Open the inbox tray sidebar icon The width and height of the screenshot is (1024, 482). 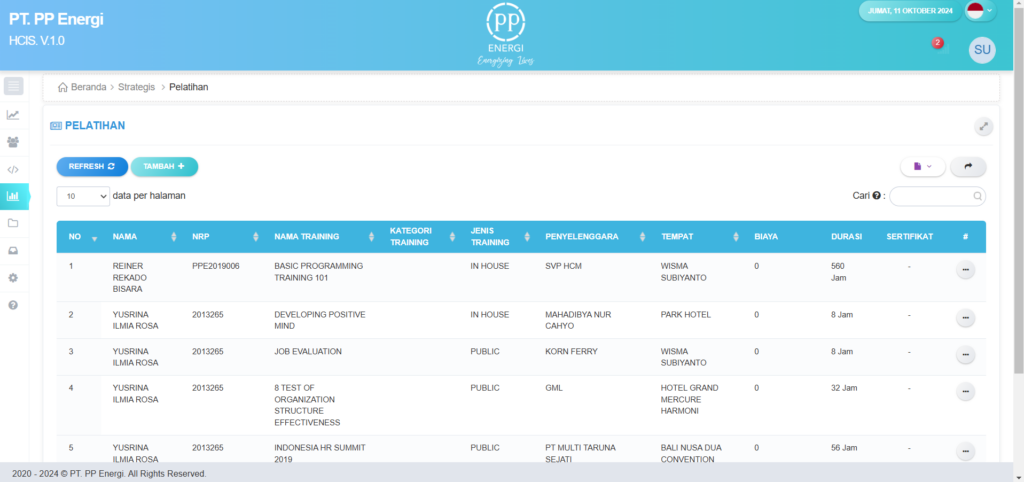tap(13, 250)
